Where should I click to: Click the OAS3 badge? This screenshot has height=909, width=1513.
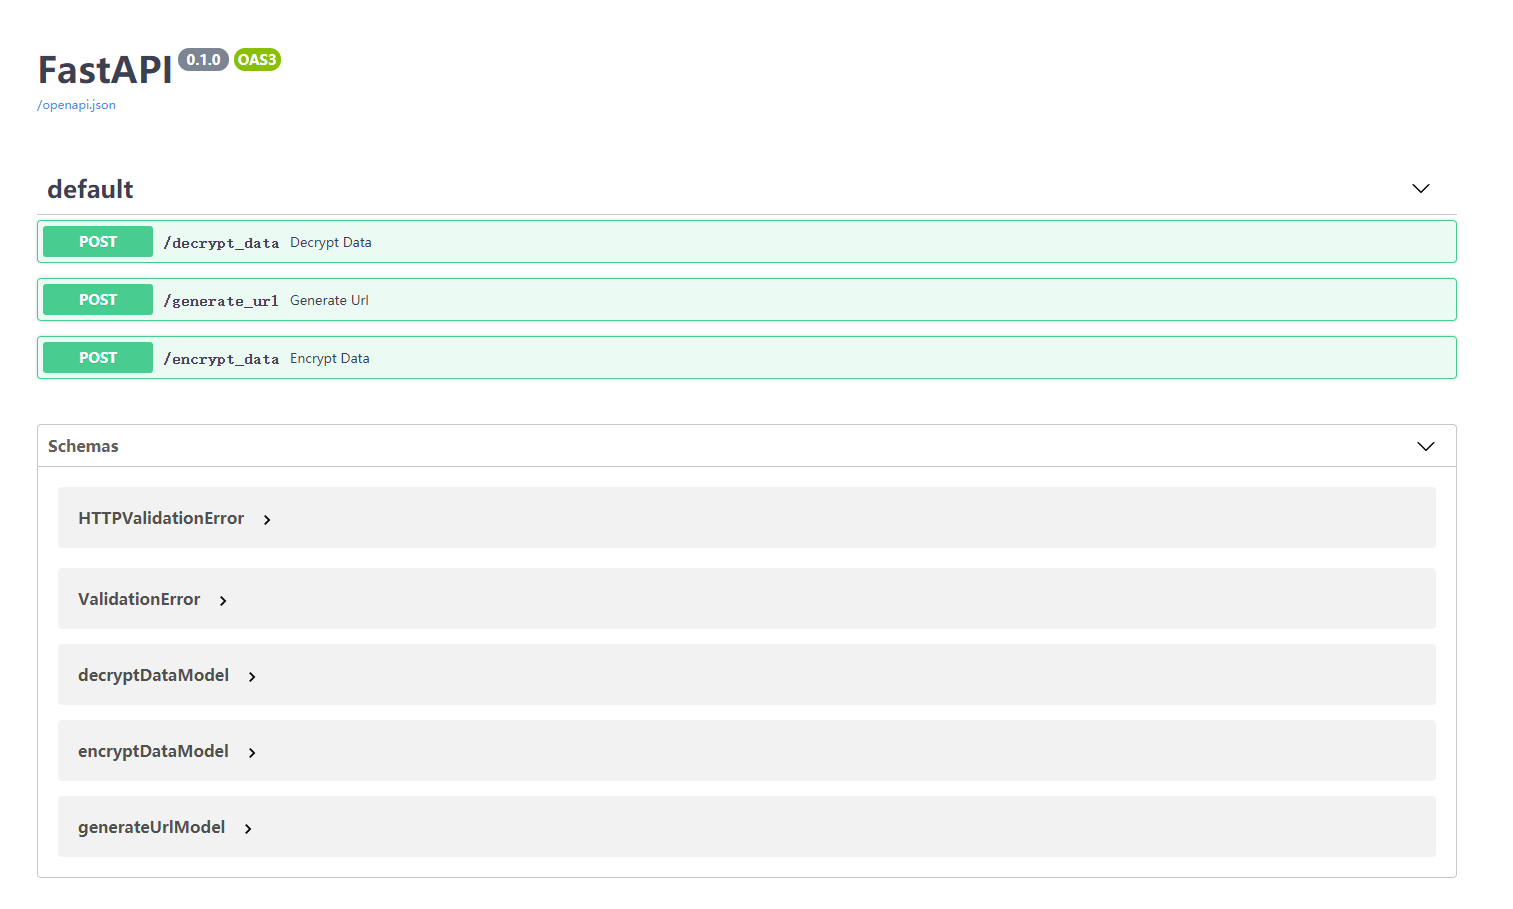pos(257,60)
